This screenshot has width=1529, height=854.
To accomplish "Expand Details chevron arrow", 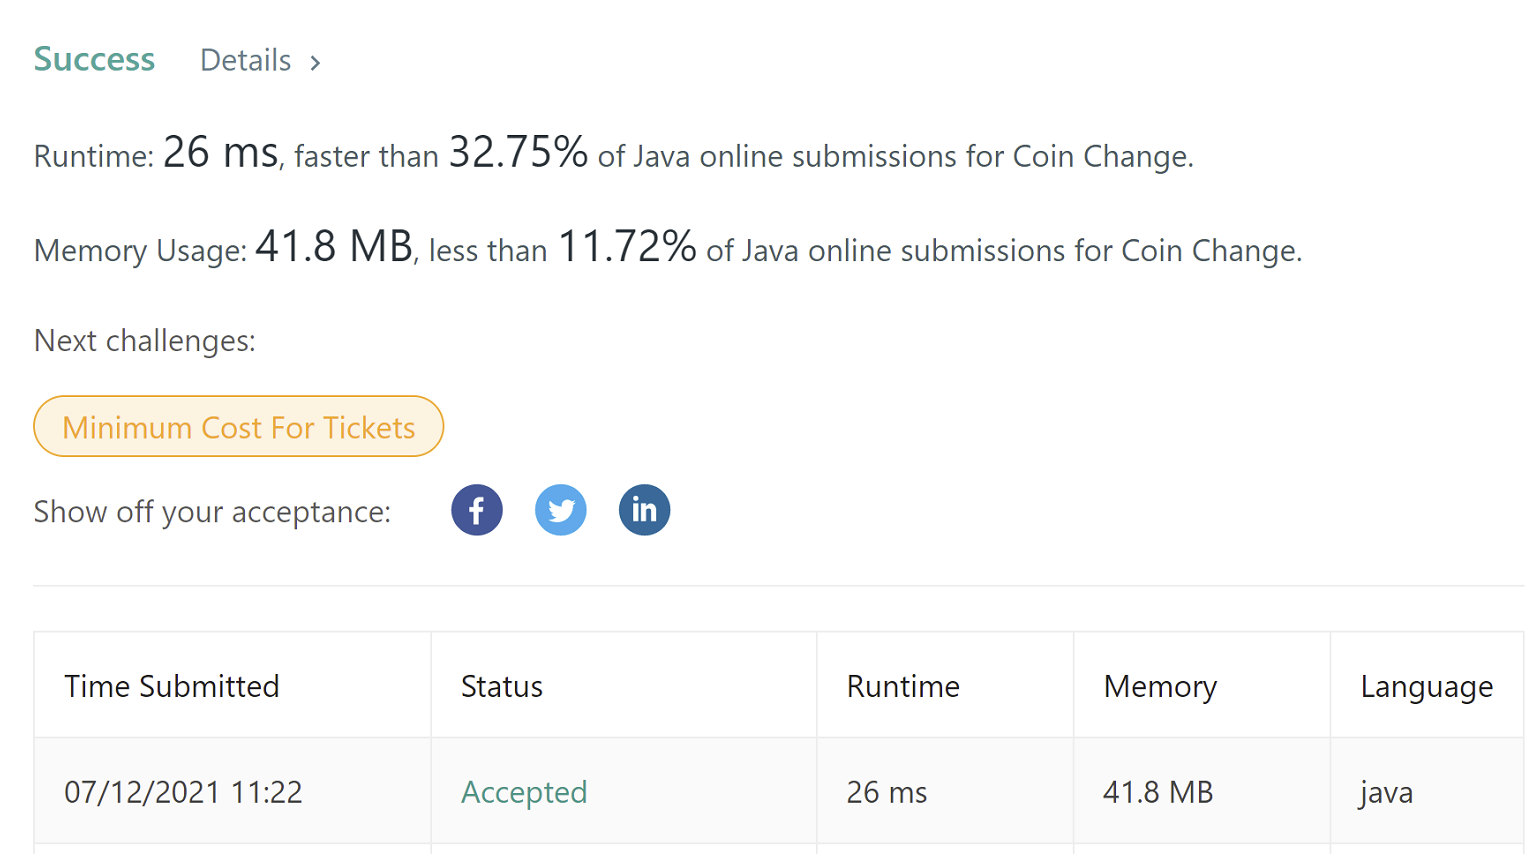I will tap(315, 63).
